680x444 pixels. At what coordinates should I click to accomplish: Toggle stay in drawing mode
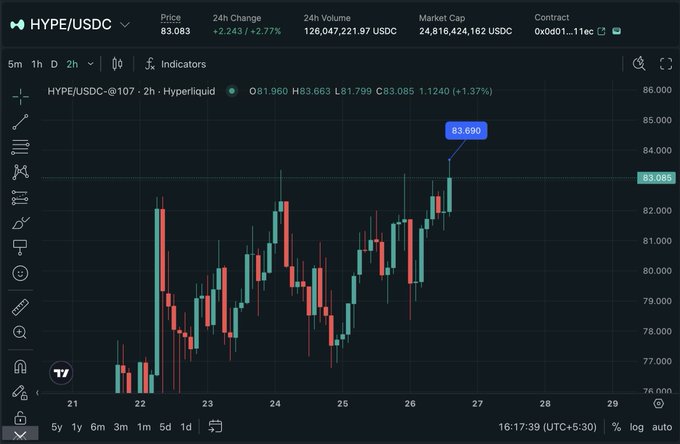tap(20, 392)
